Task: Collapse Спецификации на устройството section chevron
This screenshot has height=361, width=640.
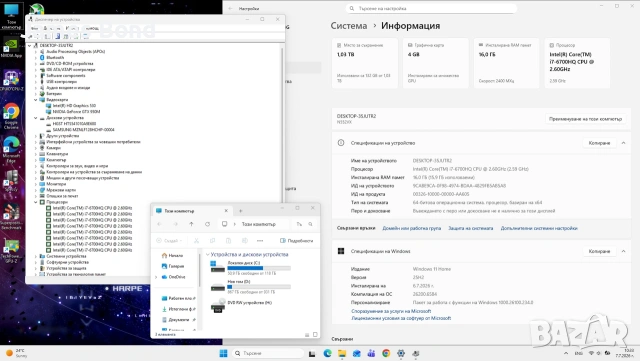Action: click(623, 143)
